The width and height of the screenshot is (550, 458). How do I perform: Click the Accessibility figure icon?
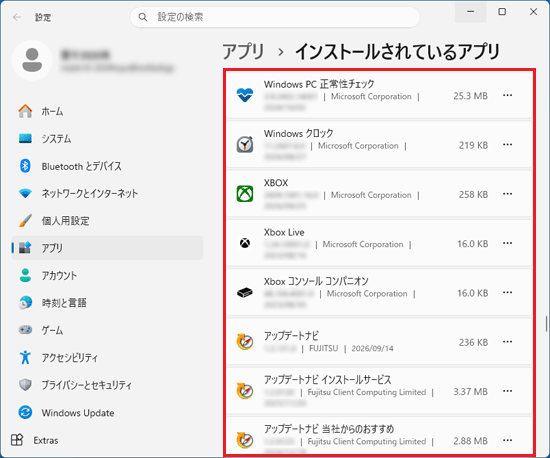(25, 357)
